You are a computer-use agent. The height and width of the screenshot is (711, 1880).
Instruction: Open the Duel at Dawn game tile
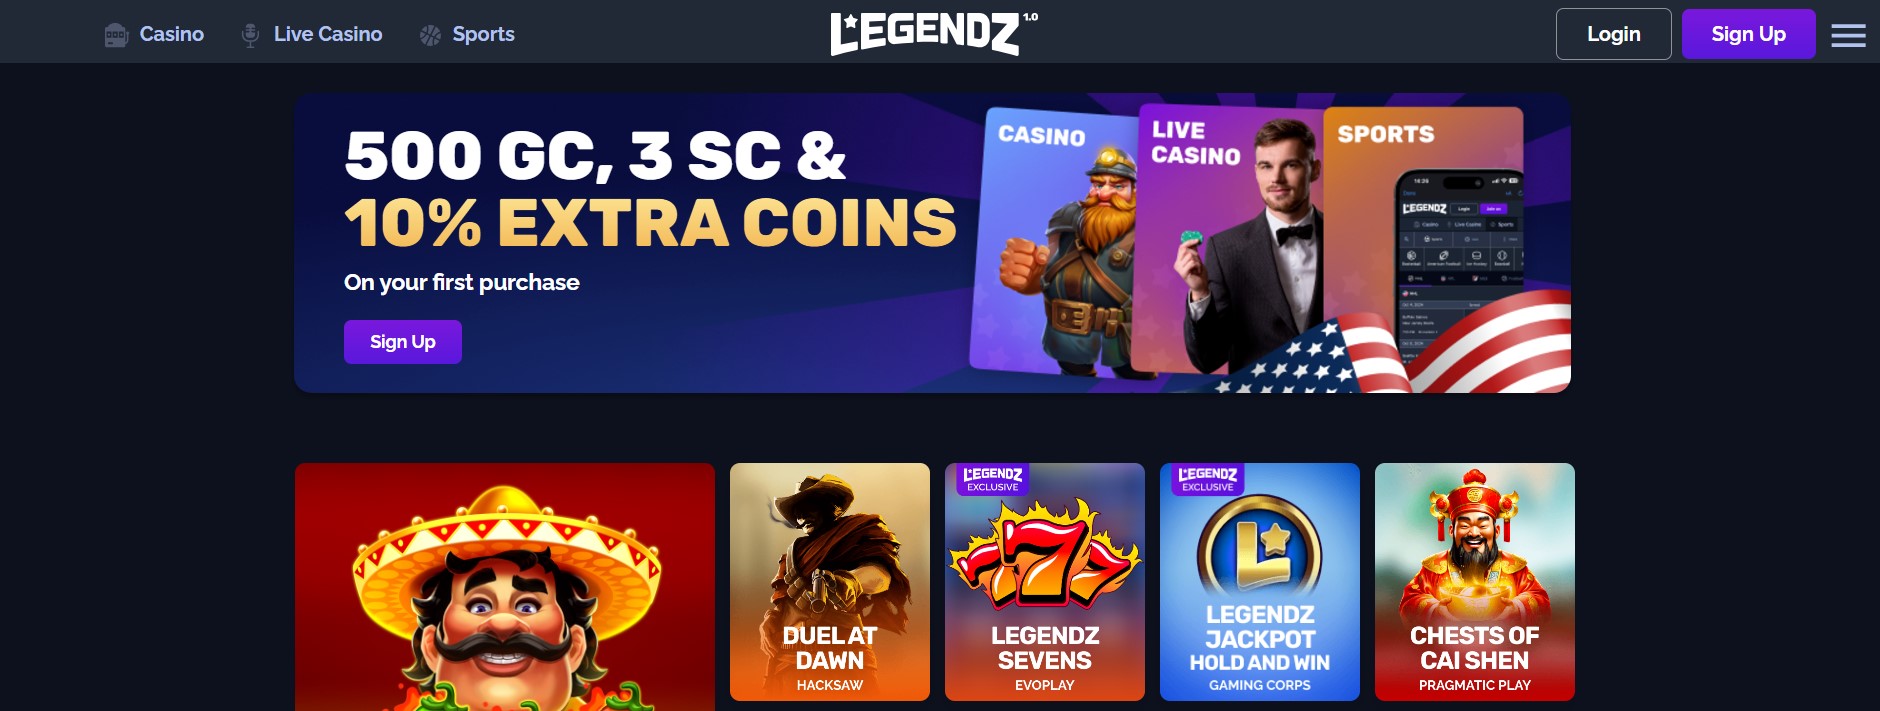(830, 582)
